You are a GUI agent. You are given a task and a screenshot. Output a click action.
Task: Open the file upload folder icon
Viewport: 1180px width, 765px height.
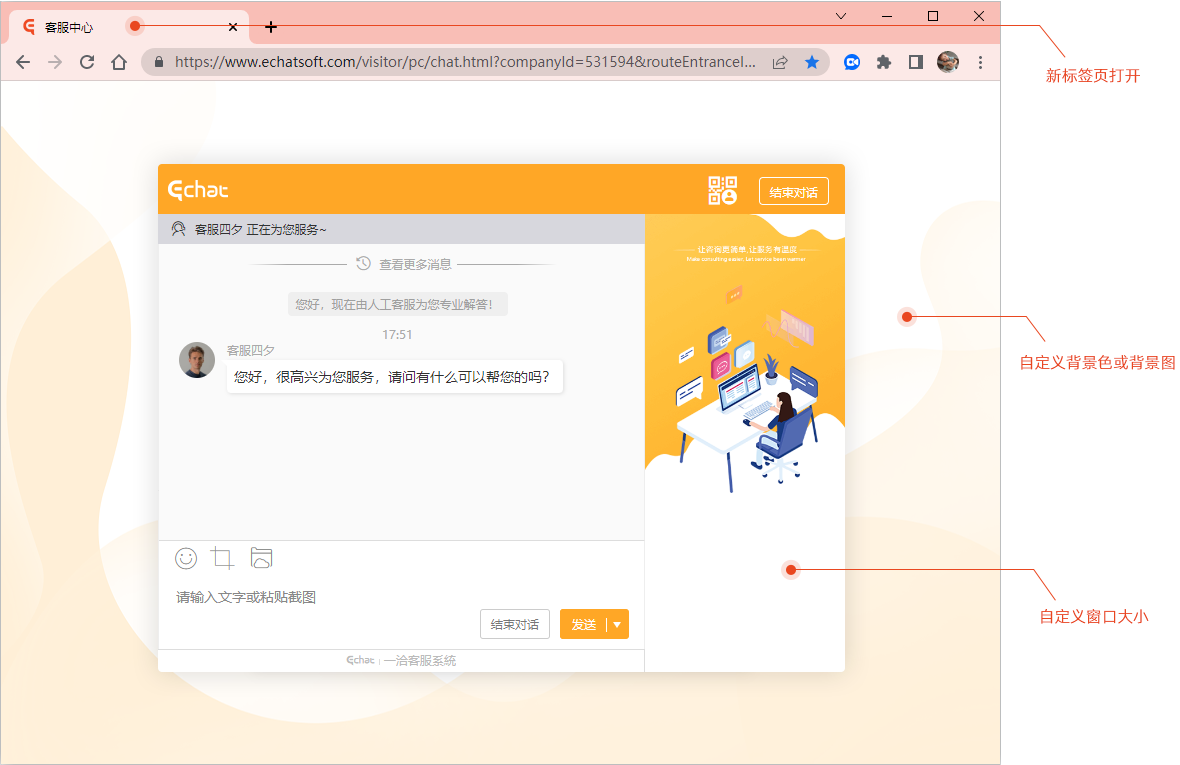pos(261,558)
